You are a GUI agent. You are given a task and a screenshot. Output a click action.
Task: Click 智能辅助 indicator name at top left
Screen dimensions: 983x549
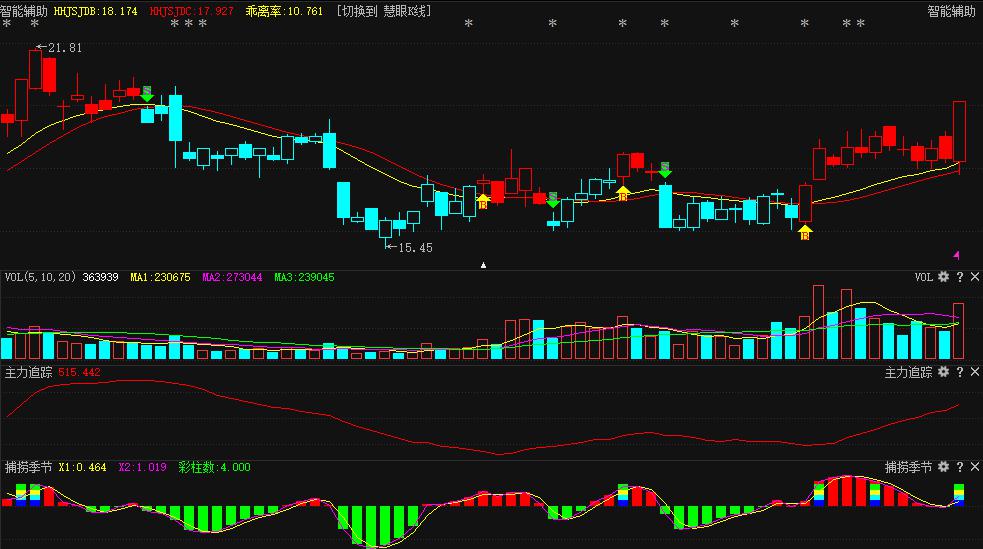tap(24, 11)
